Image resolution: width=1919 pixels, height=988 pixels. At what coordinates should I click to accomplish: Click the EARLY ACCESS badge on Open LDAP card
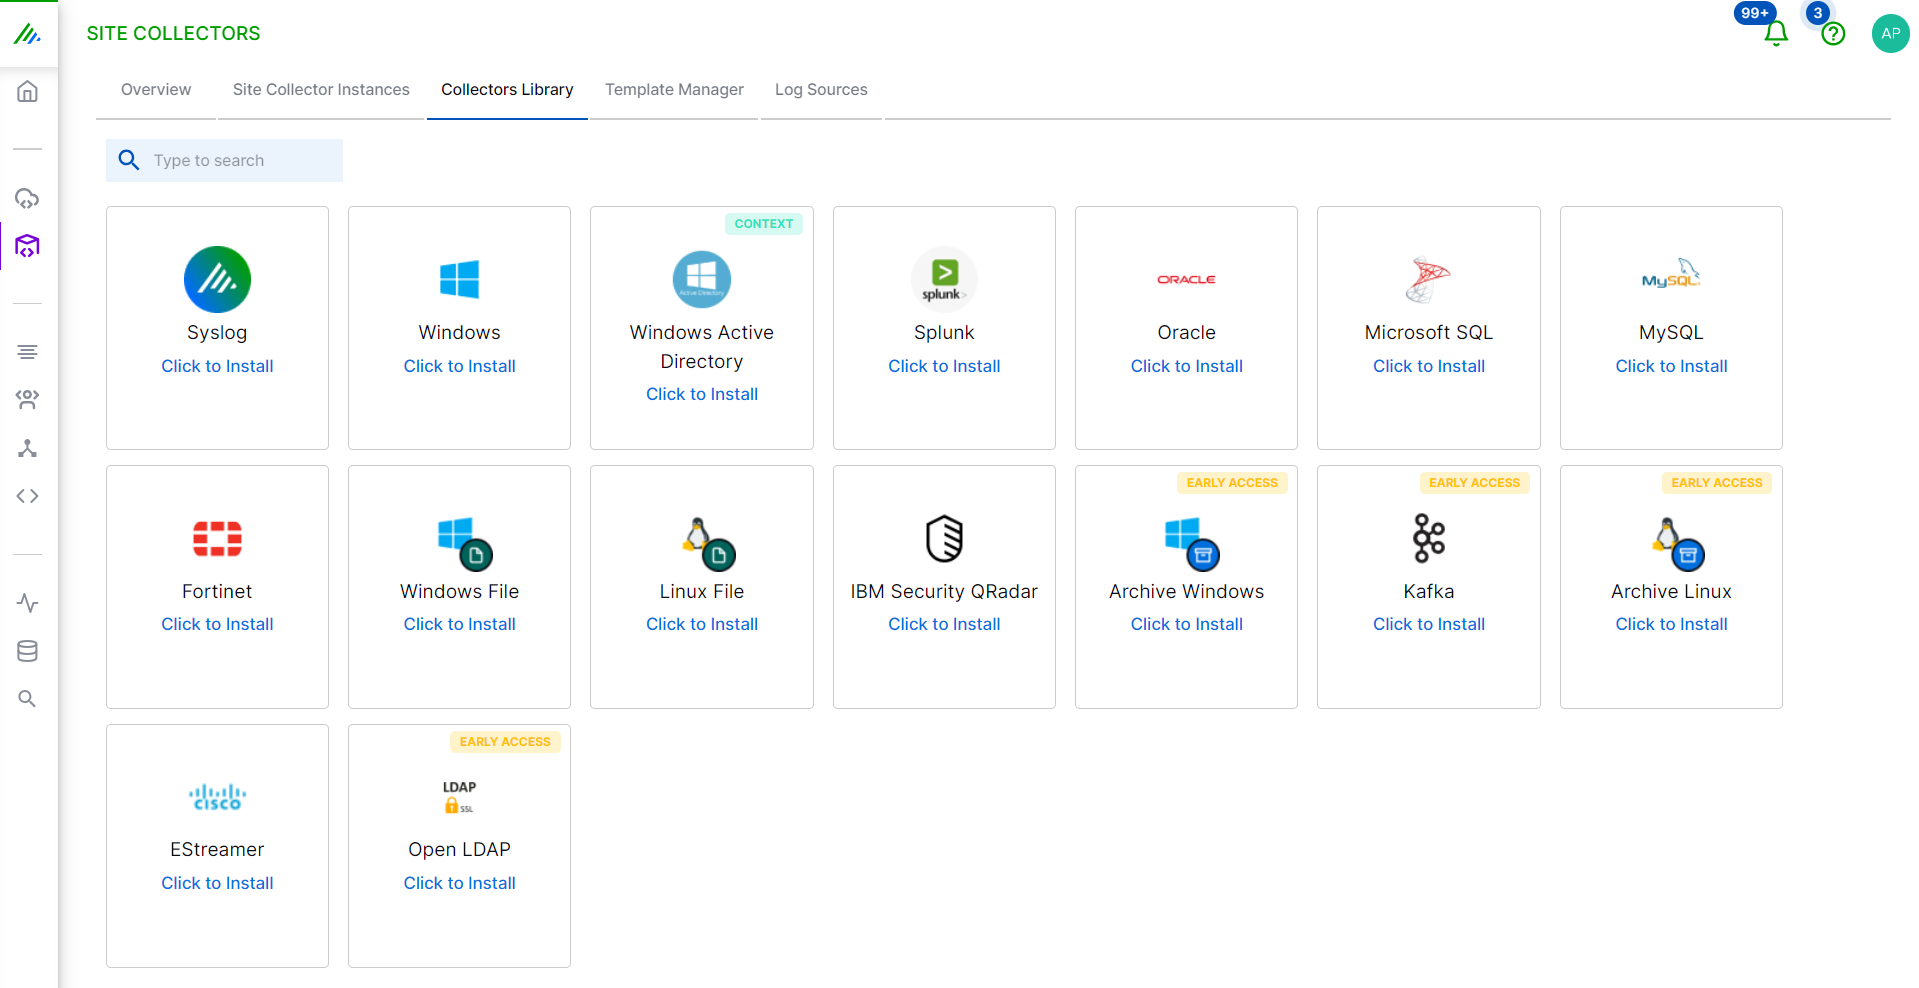tap(505, 742)
